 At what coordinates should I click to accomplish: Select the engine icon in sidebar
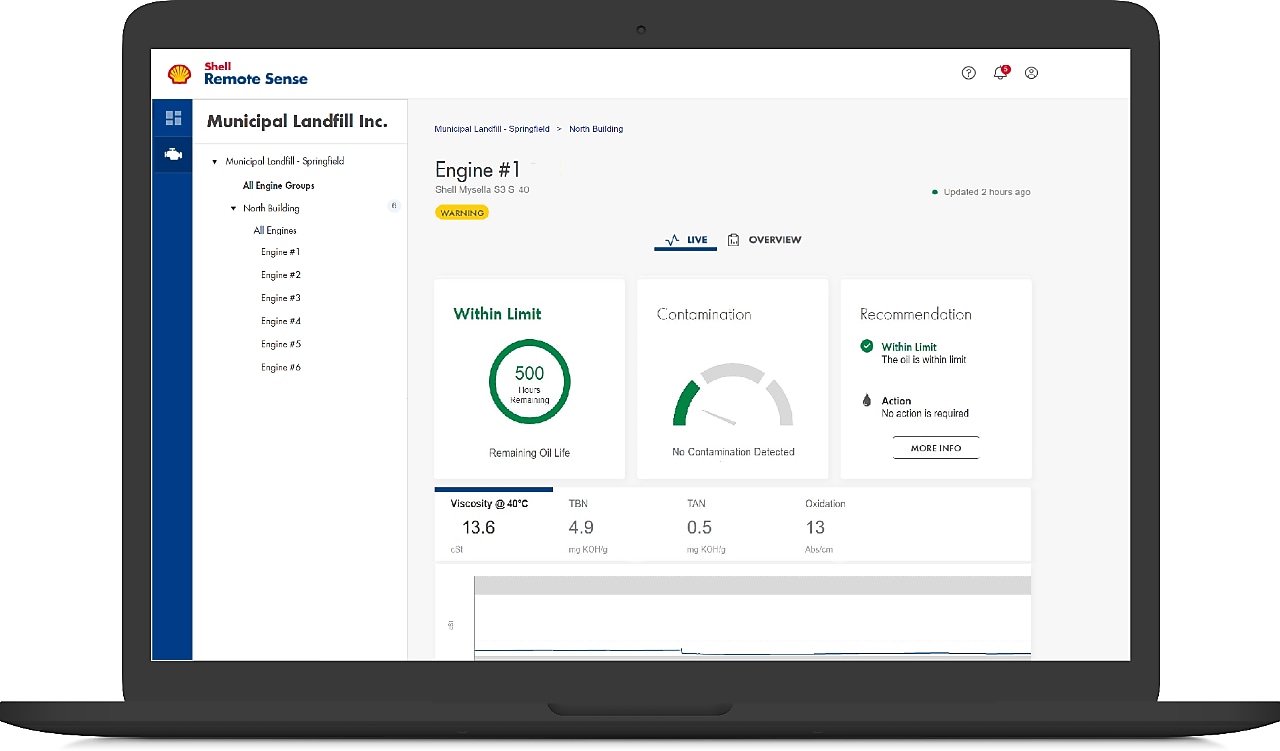click(173, 155)
